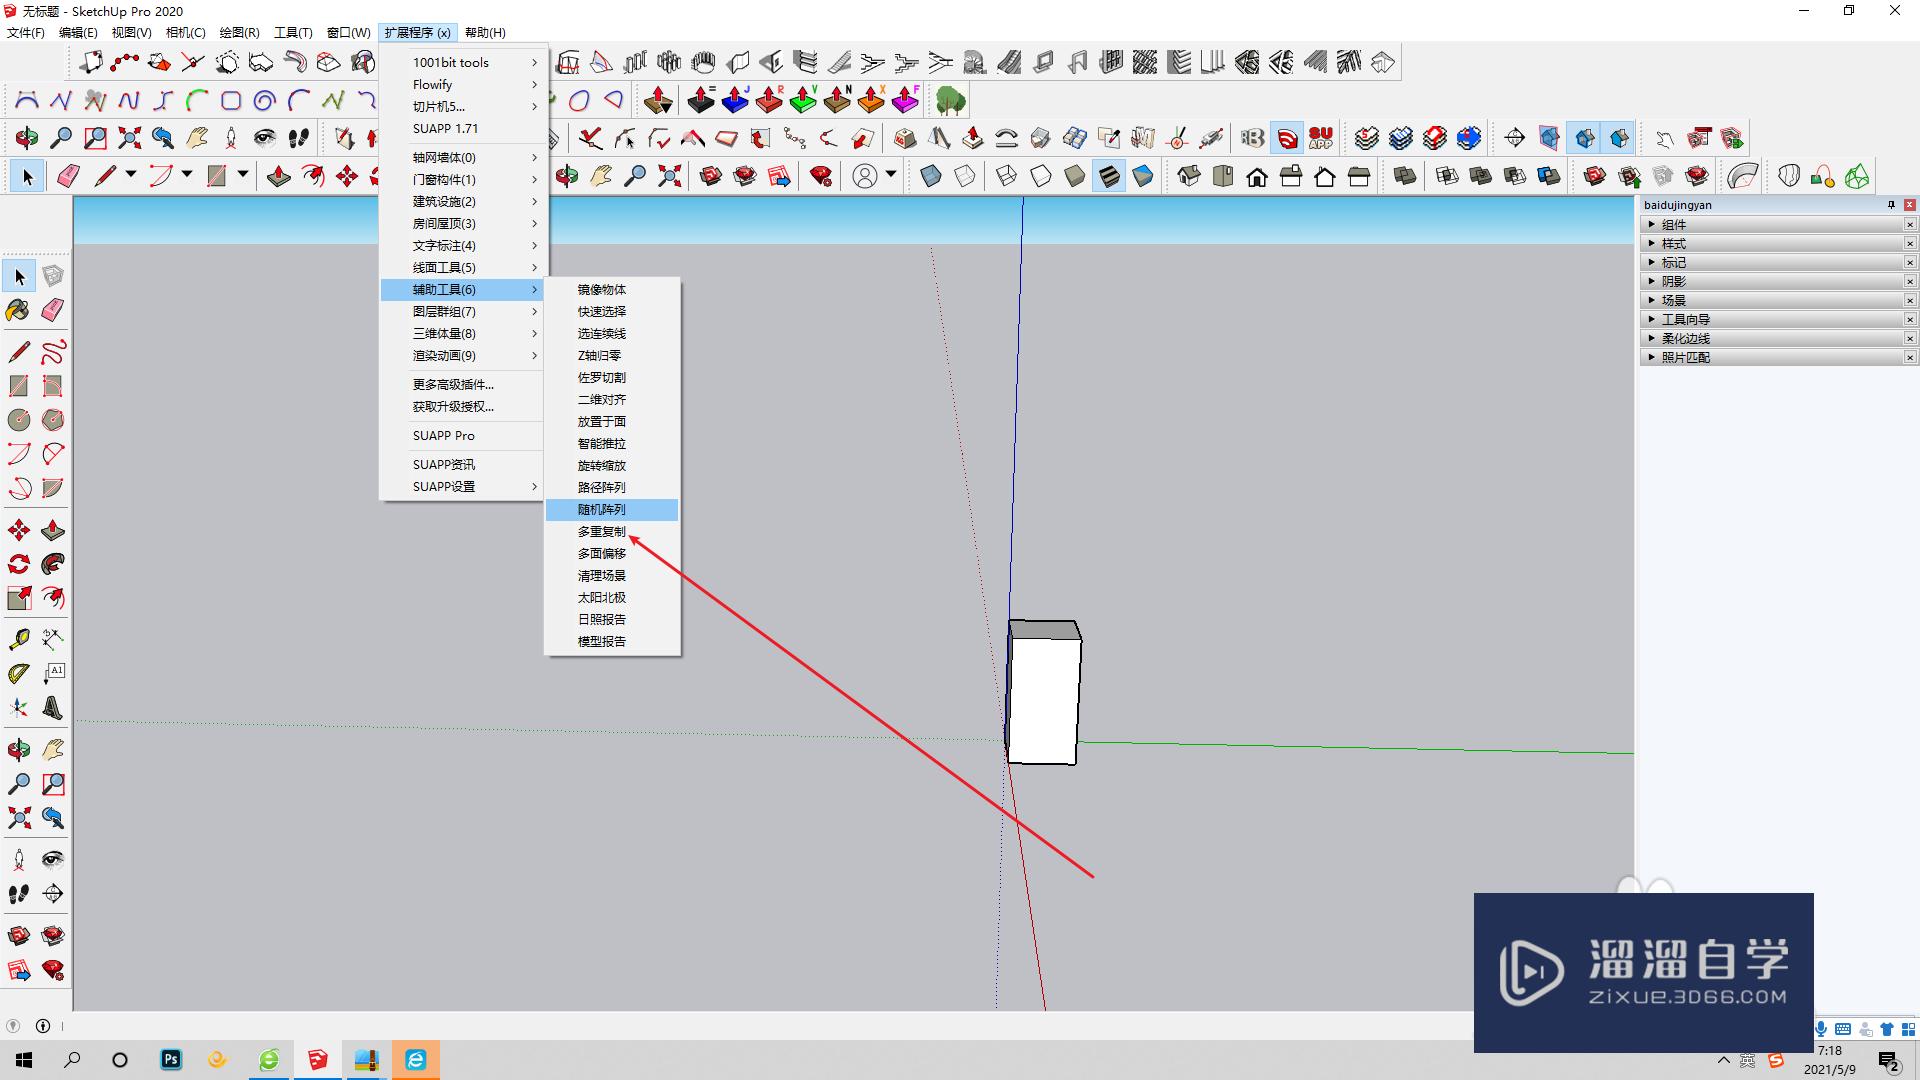Open SUAPP资讯 menu entry
The width and height of the screenshot is (1920, 1080).
tap(462, 465)
